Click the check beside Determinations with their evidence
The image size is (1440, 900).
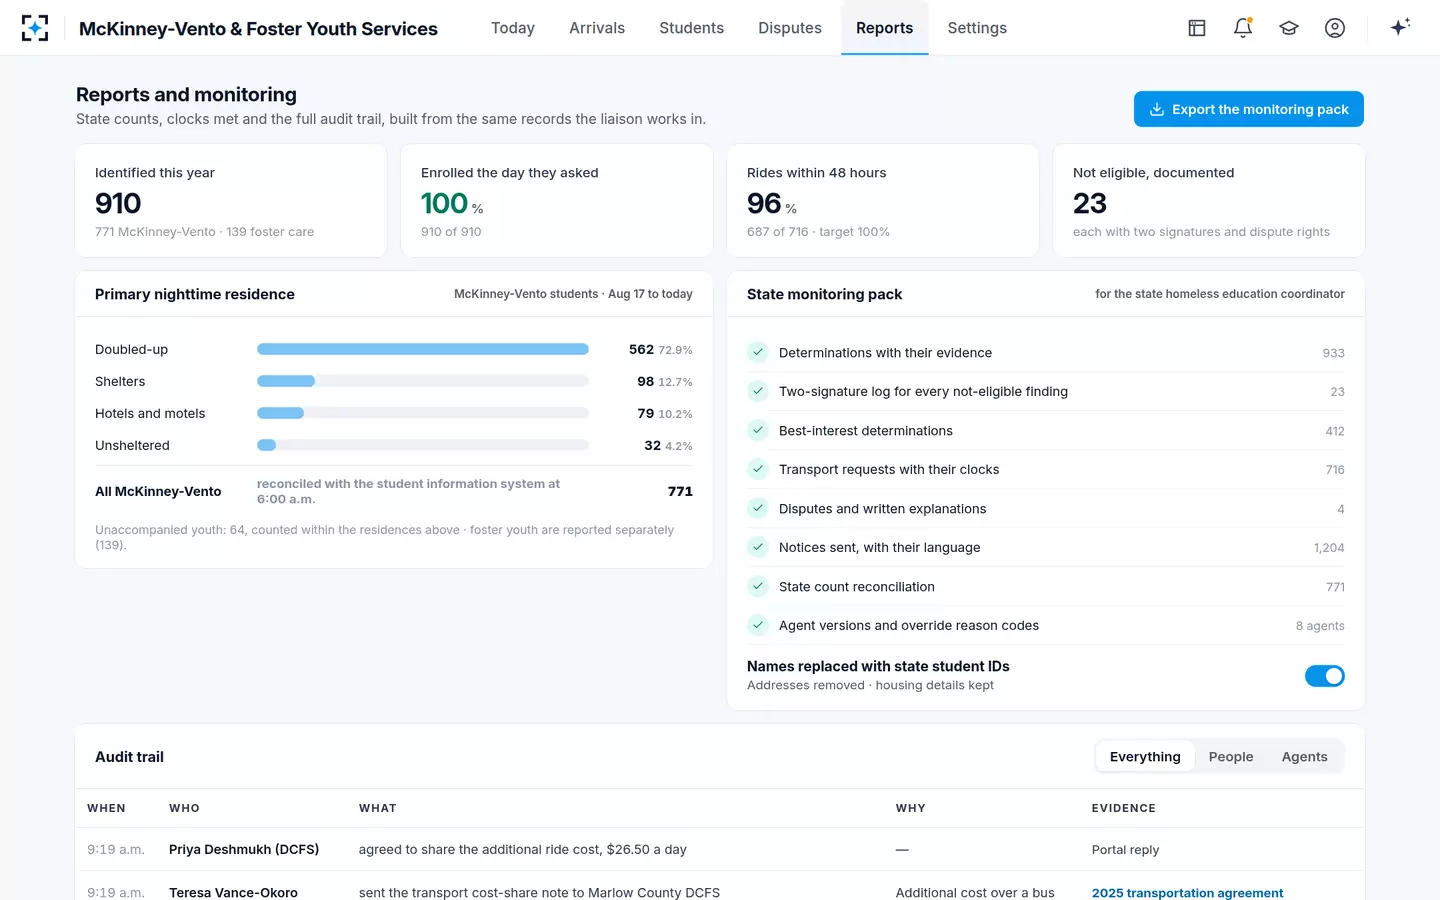tap(758, 352)
